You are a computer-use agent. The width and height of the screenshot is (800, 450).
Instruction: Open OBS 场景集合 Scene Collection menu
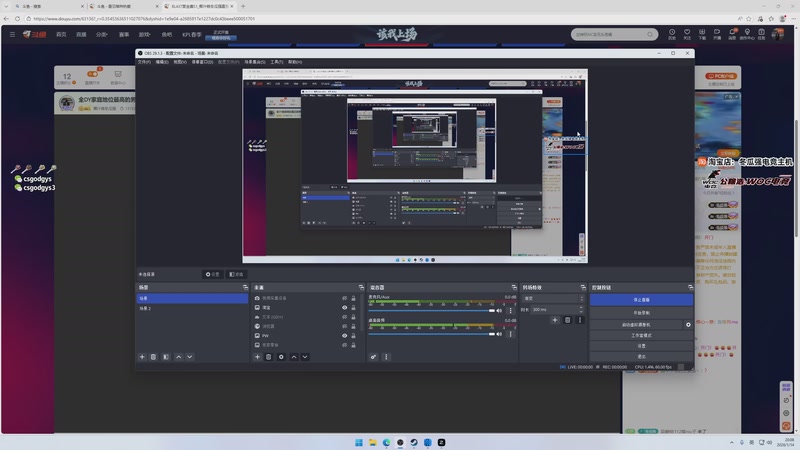coord(255,62)
